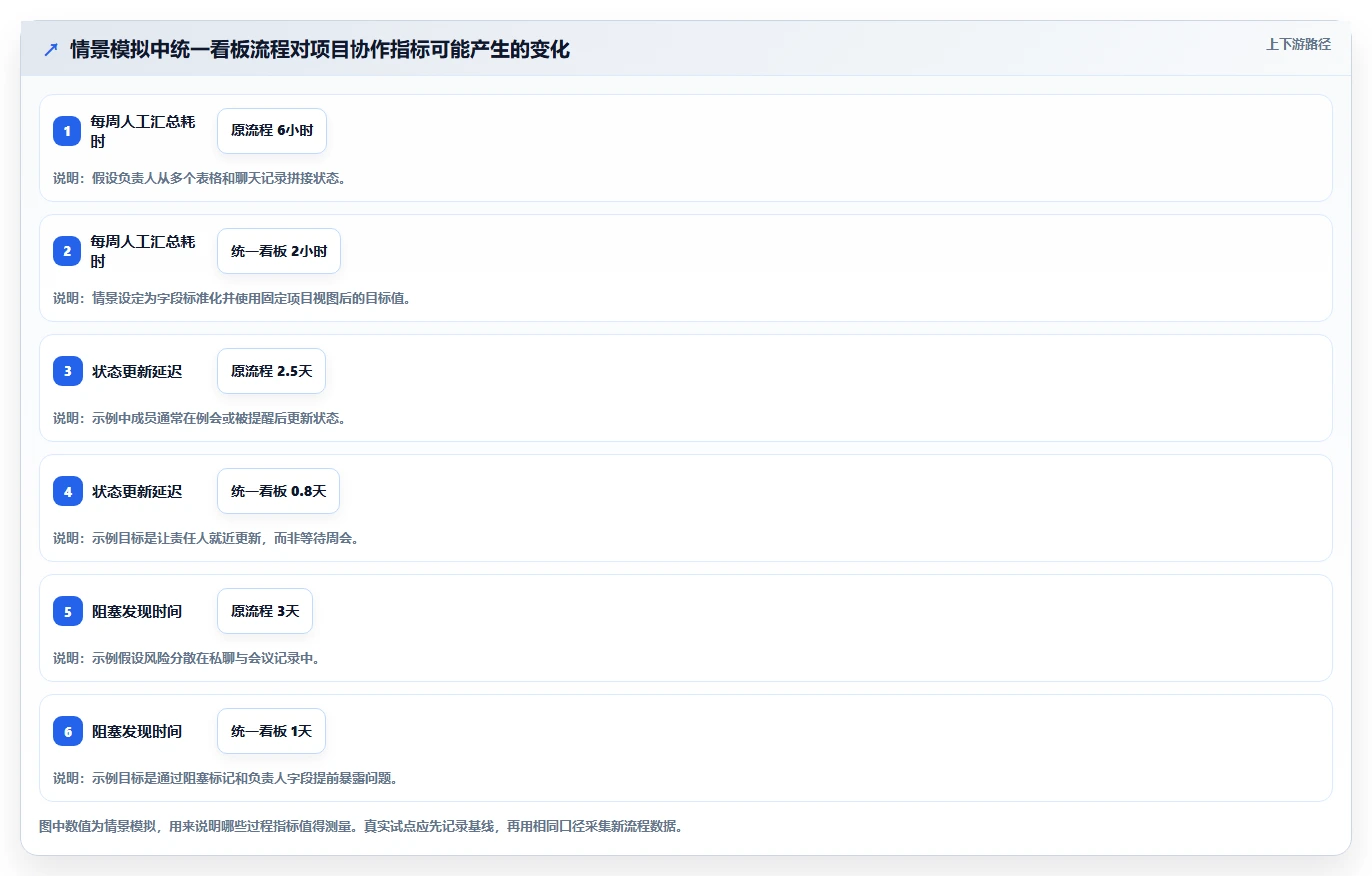Click the trend arrow icon beside the title
Viewport: 1372px width, 876px height.
pos(51,50)
